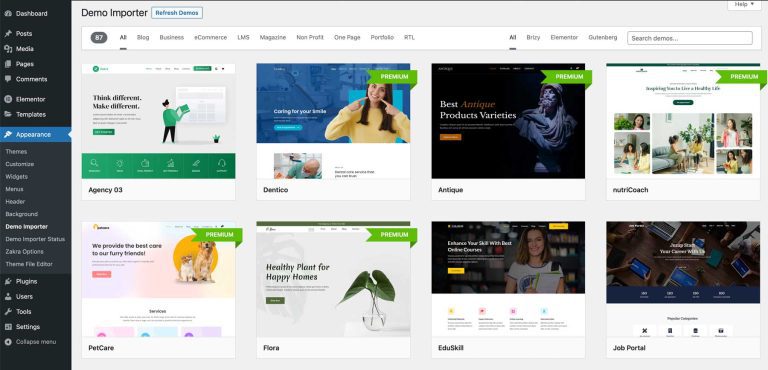The height and width of the screenshot is (370, 768).
Task: Select the PetCare demo thumbnail
Action: [x=158, y=279]
